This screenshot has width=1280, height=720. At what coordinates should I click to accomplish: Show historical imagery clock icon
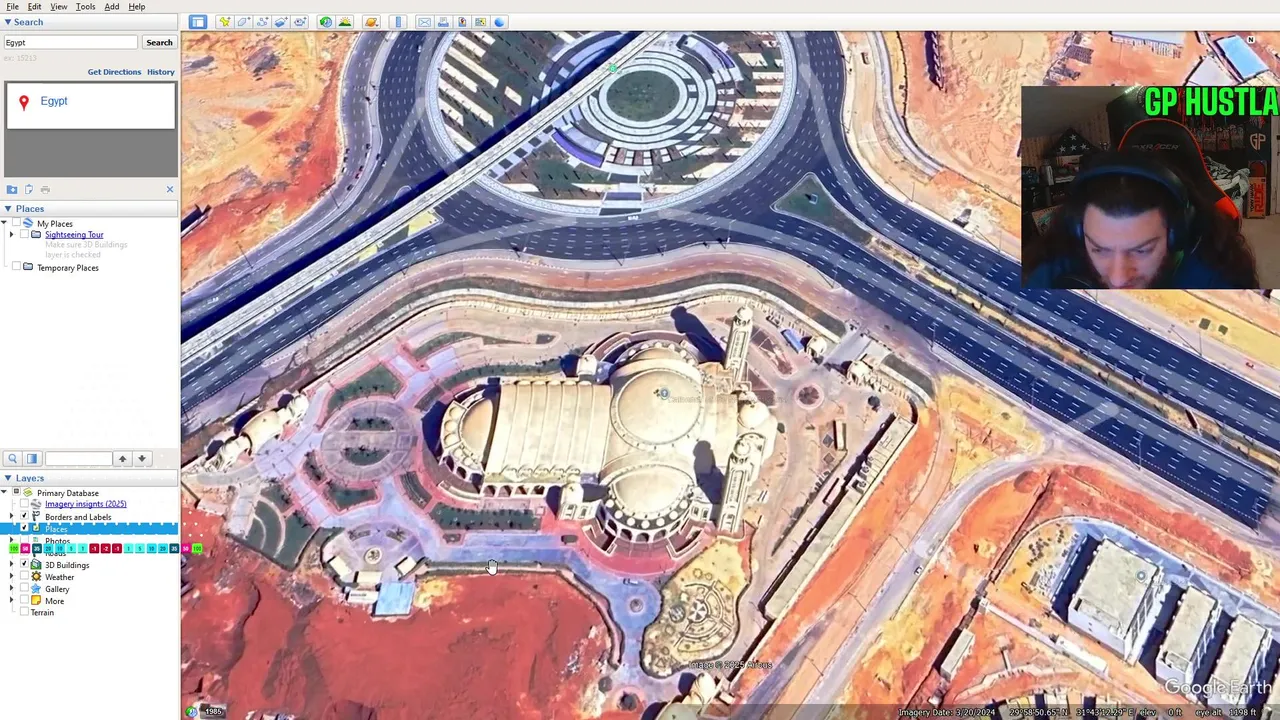click(x=326, y=21)
